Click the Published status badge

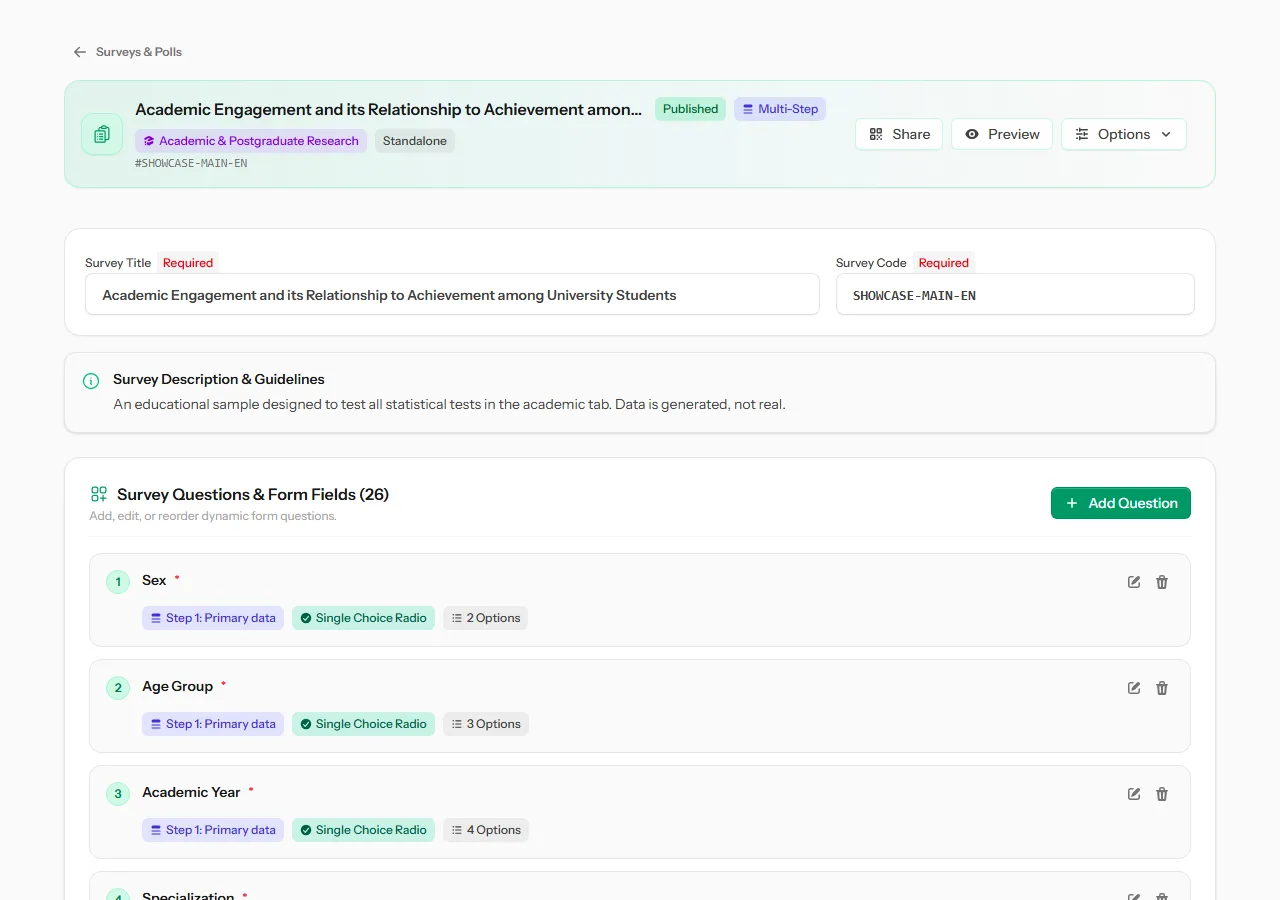[690, 109]
